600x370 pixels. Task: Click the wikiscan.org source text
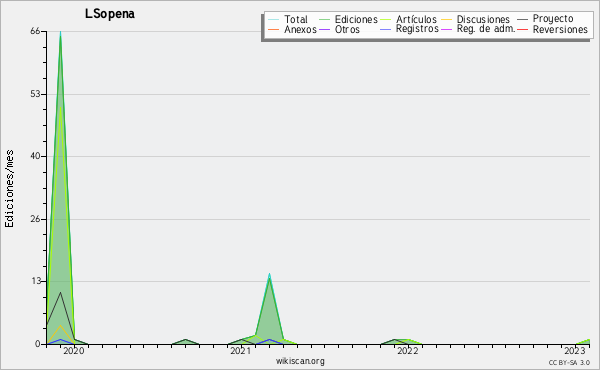tap(300, 361)
